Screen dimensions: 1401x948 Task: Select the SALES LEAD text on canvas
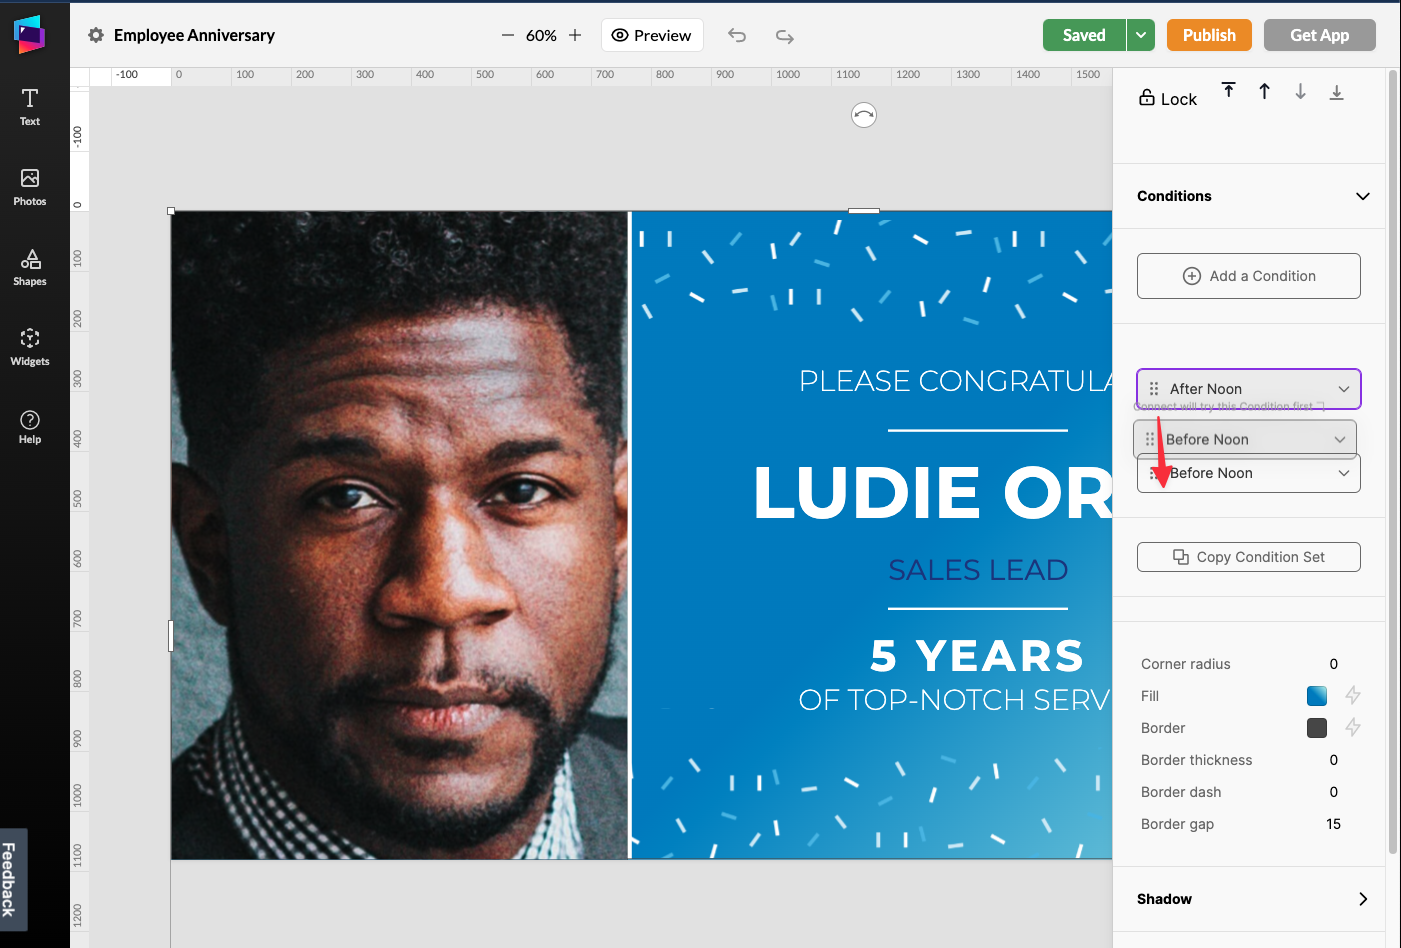(978, 570)
